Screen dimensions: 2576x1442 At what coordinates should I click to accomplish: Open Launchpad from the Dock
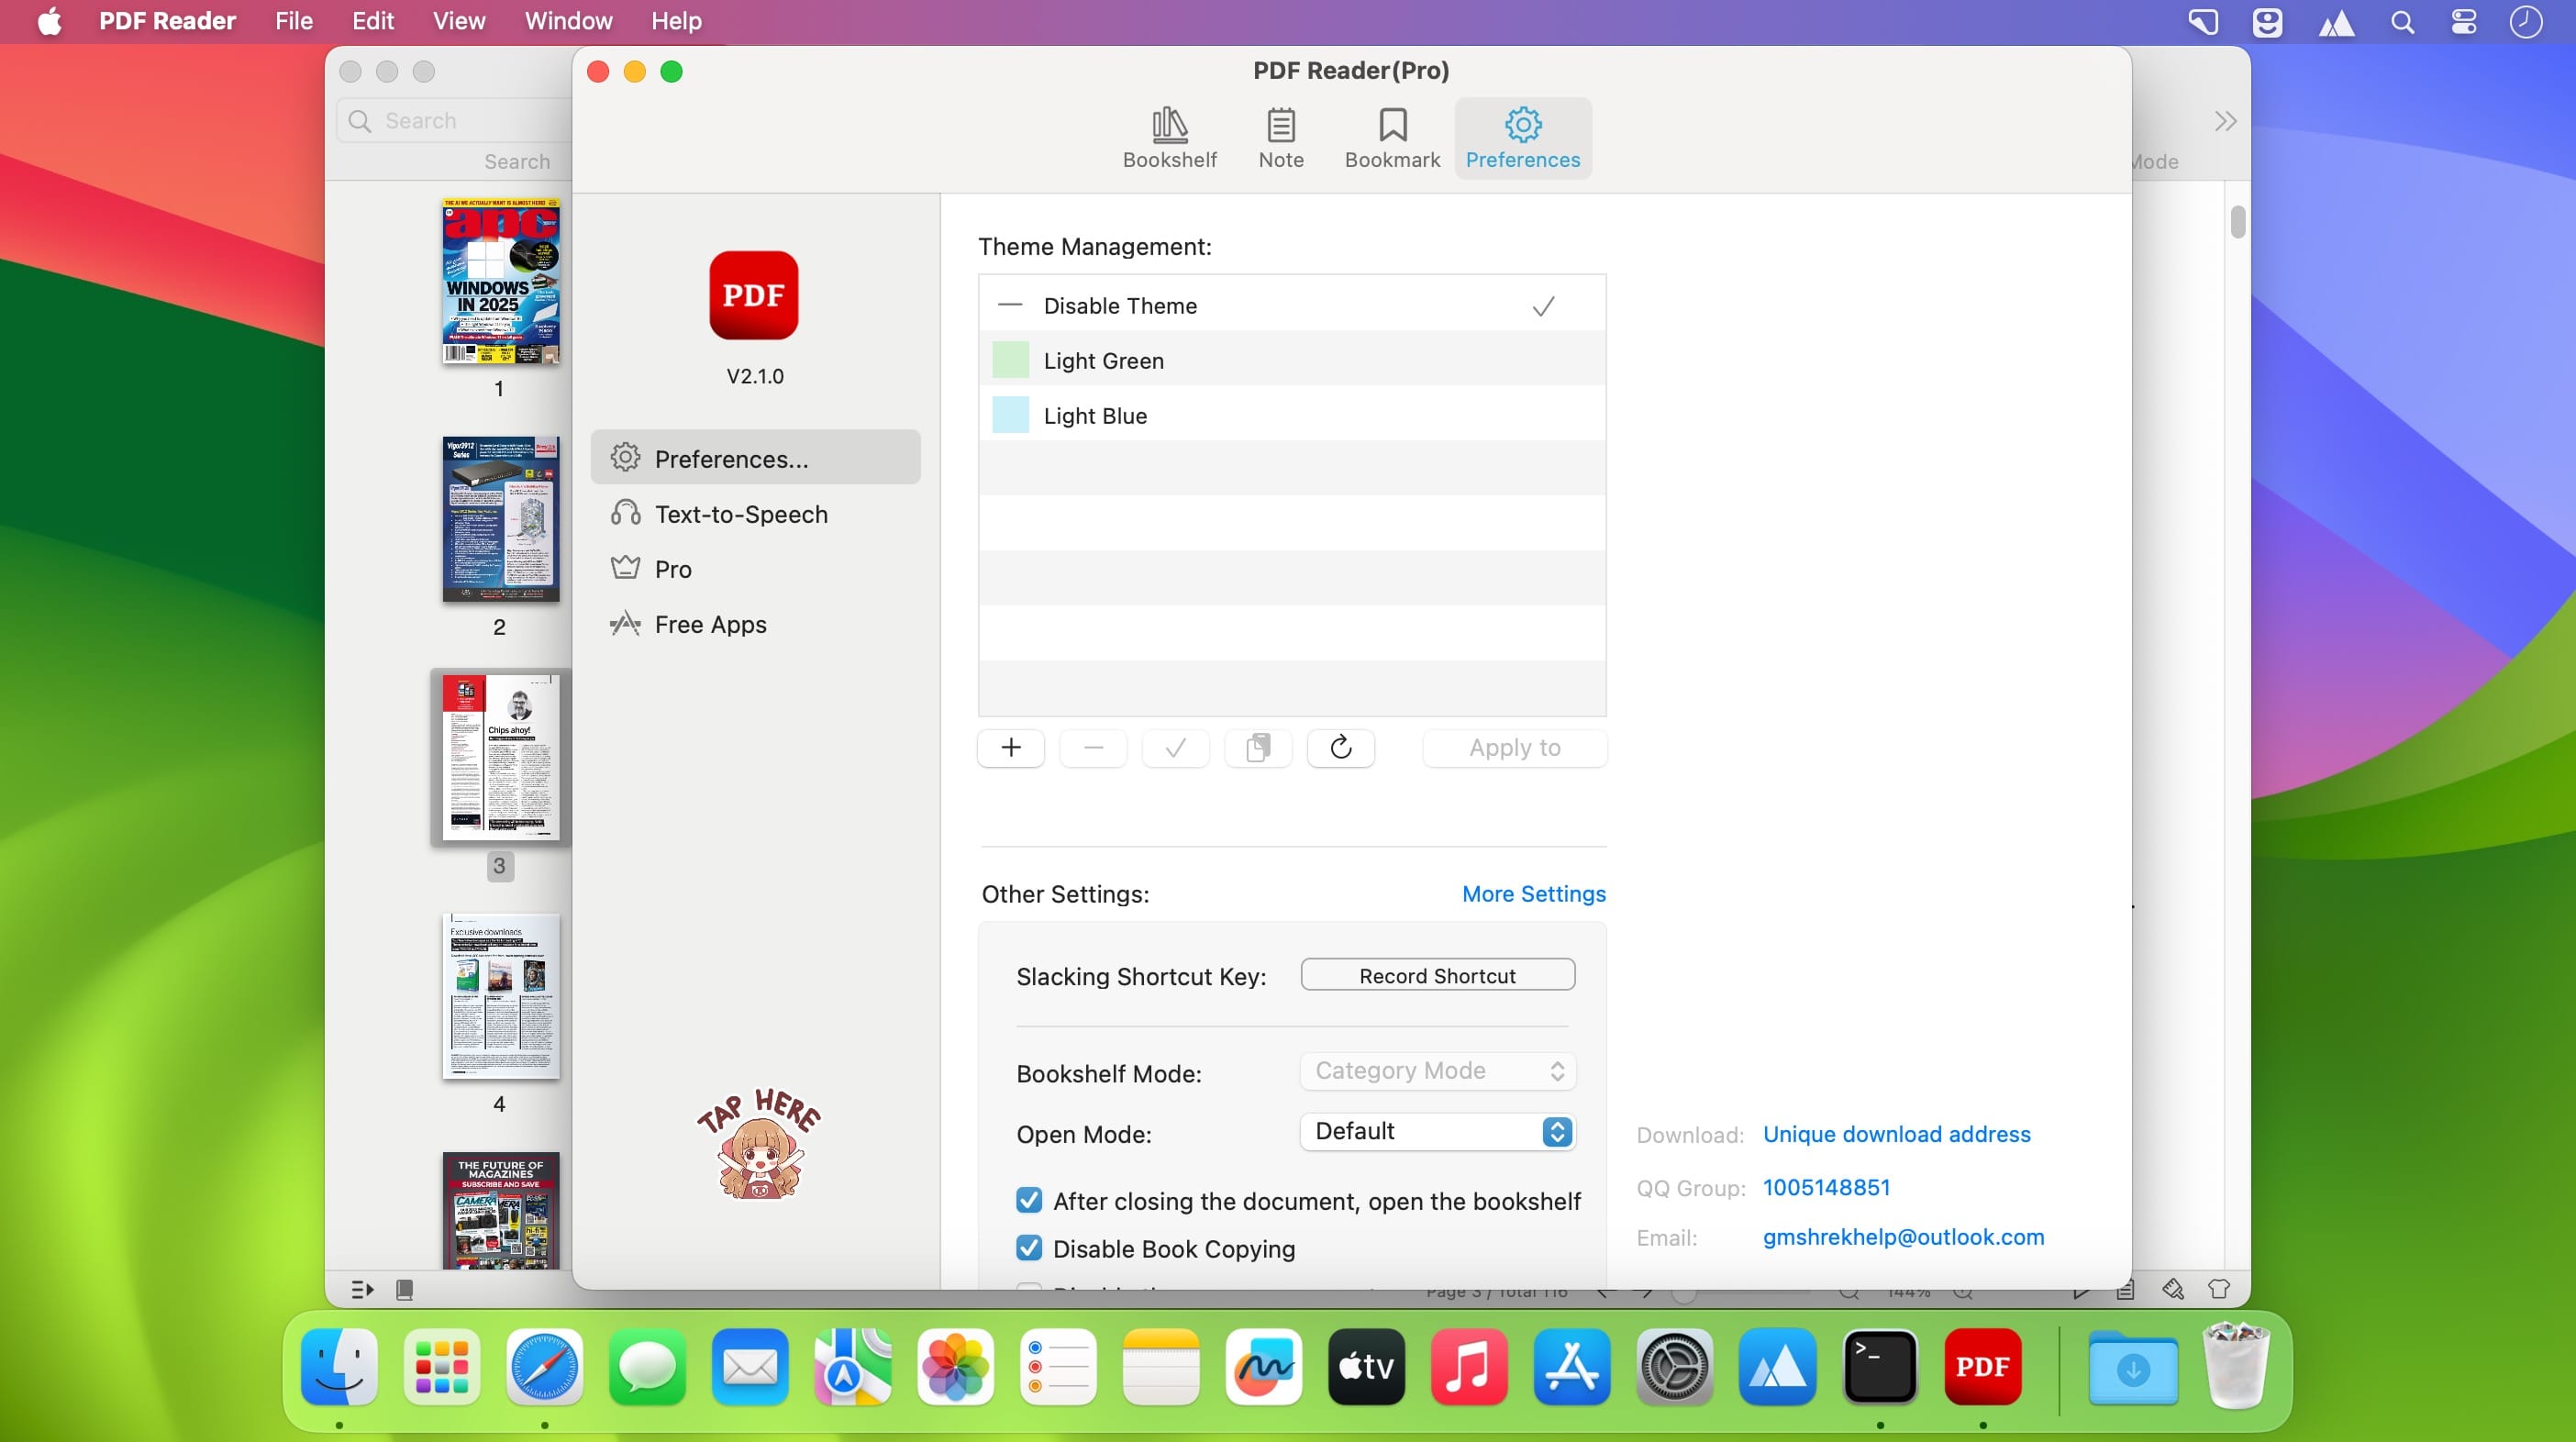point(442,1366)
